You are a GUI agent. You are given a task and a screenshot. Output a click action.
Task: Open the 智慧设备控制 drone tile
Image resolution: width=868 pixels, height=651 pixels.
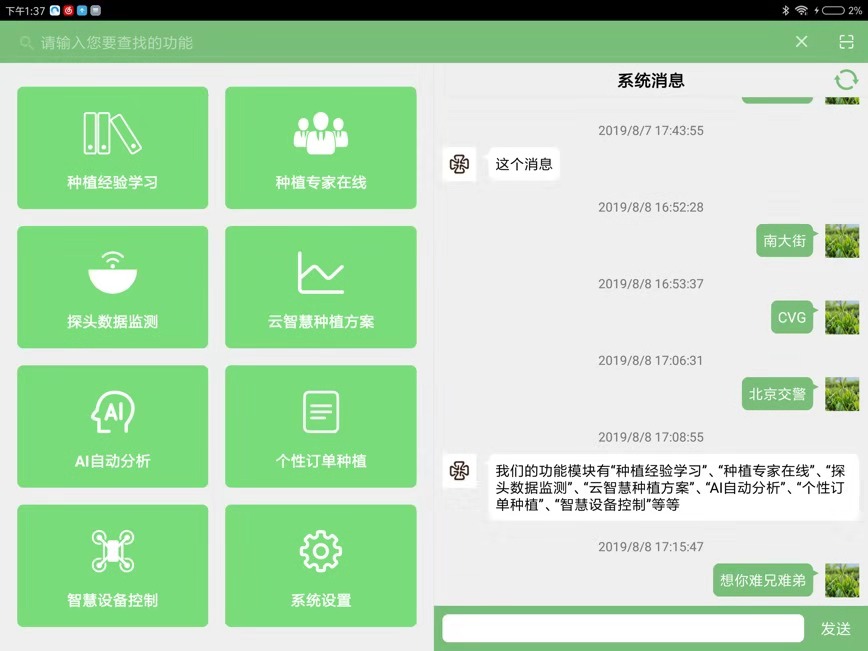112,565
